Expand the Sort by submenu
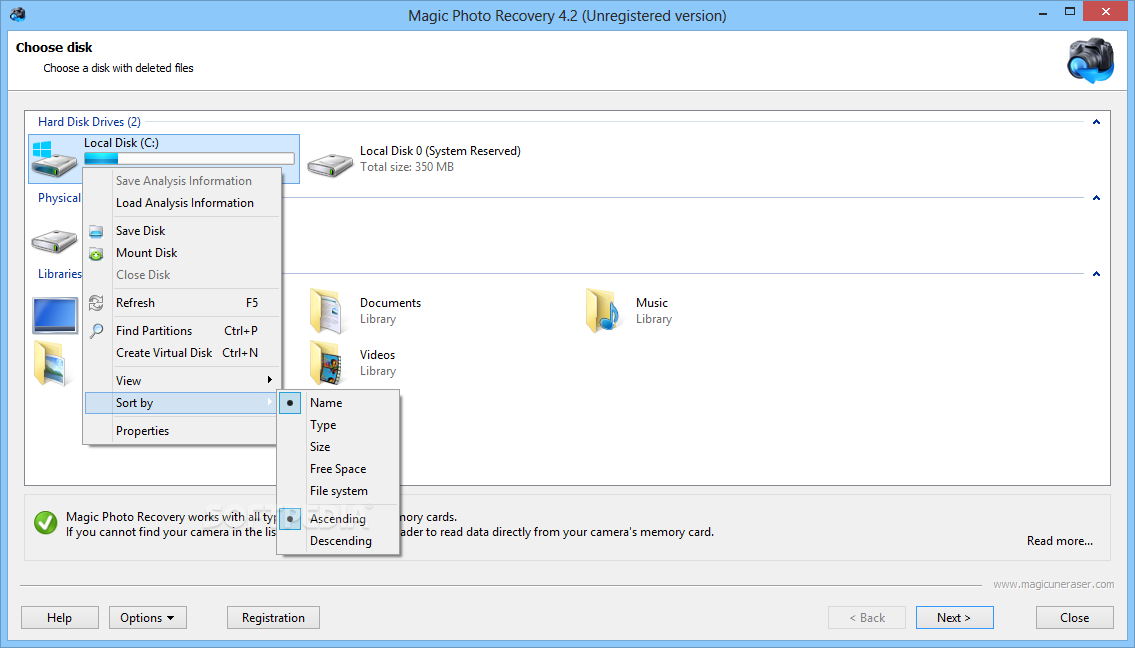The image size is (1135, 648). click(182, 403)
